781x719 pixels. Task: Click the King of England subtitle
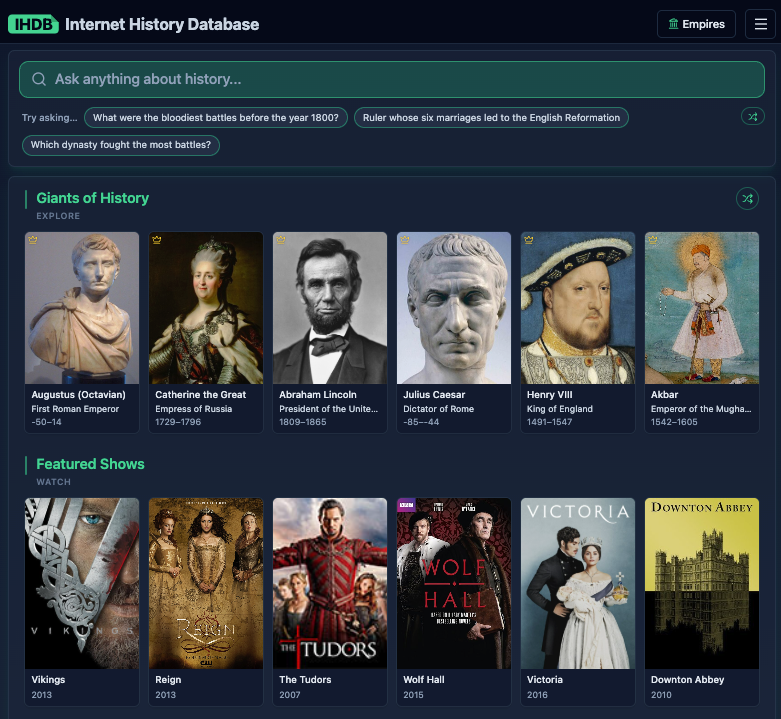[560, 409]
